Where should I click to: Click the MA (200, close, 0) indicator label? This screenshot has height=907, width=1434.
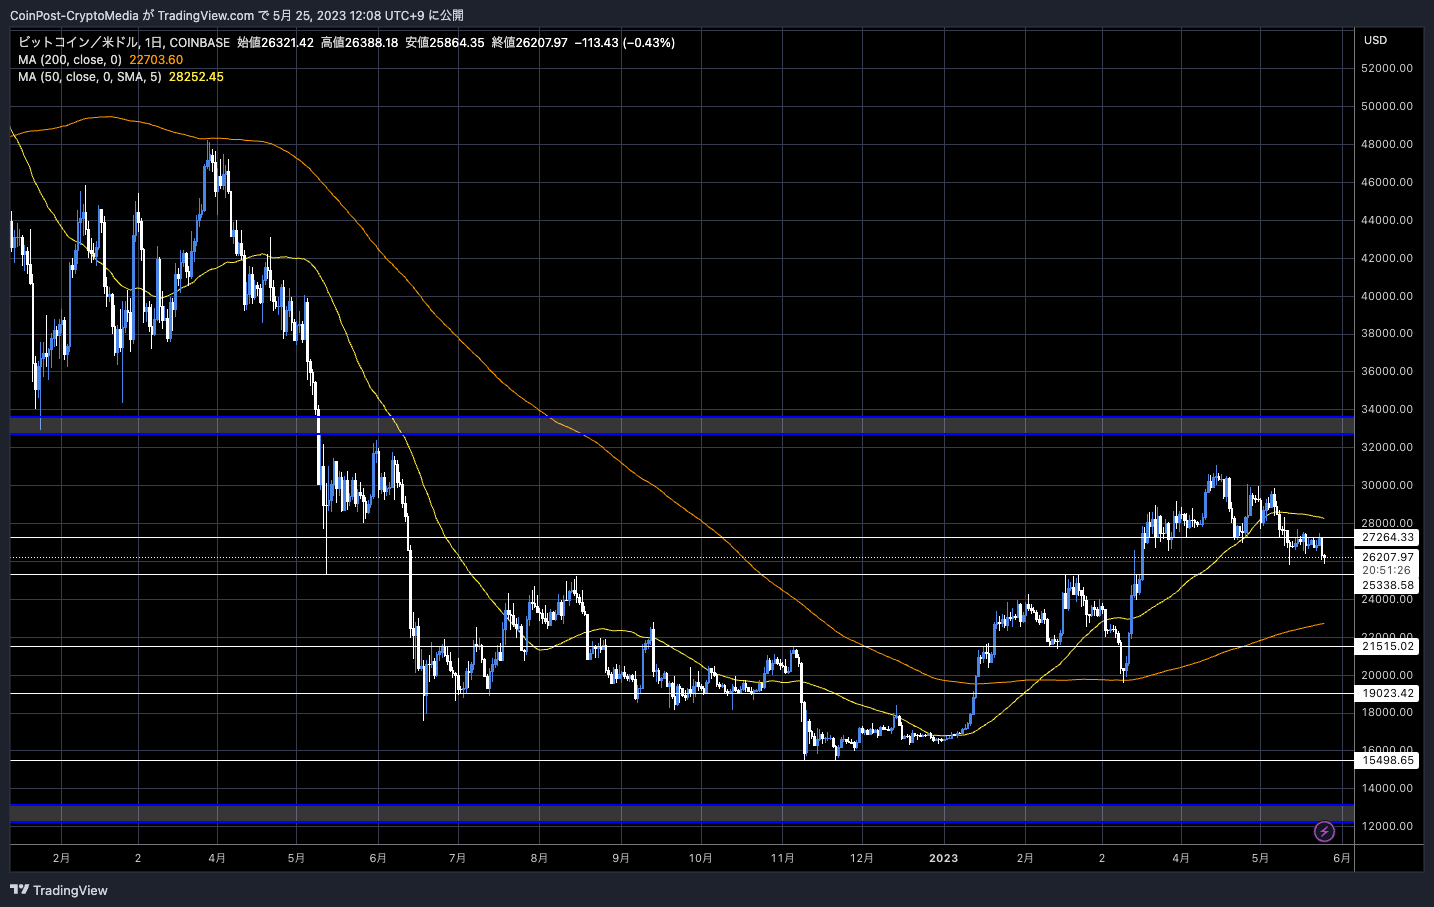(70, 60)
